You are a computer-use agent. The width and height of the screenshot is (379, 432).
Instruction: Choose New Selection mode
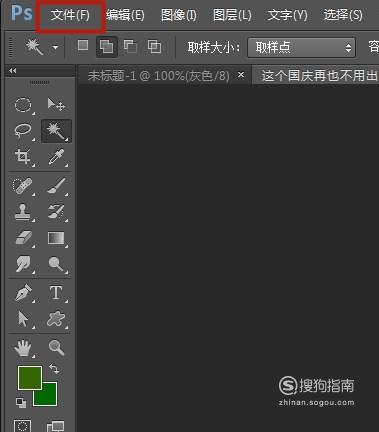click(83, 45)
